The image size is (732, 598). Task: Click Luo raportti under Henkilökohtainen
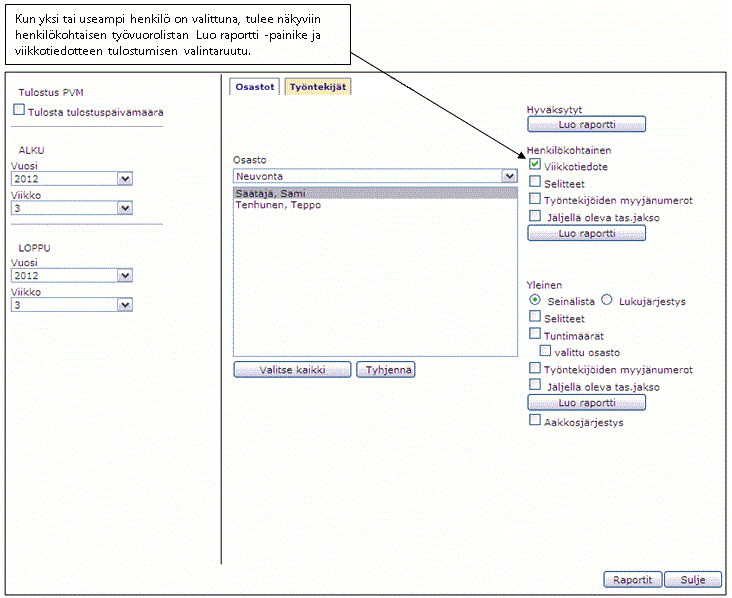(x=586, y=233)
